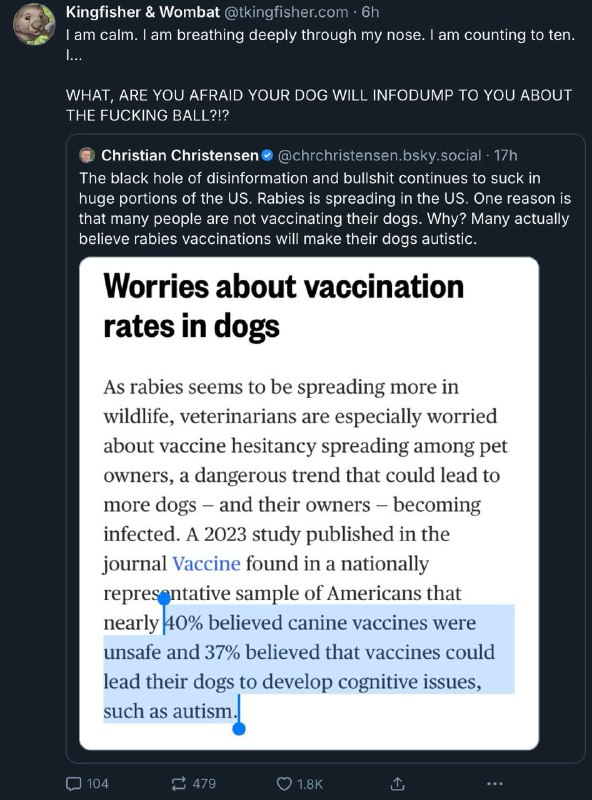Open the @chrchristensen.bsky.social handle
Viewport: 592px width, 800px height.
tap(379, 155)
